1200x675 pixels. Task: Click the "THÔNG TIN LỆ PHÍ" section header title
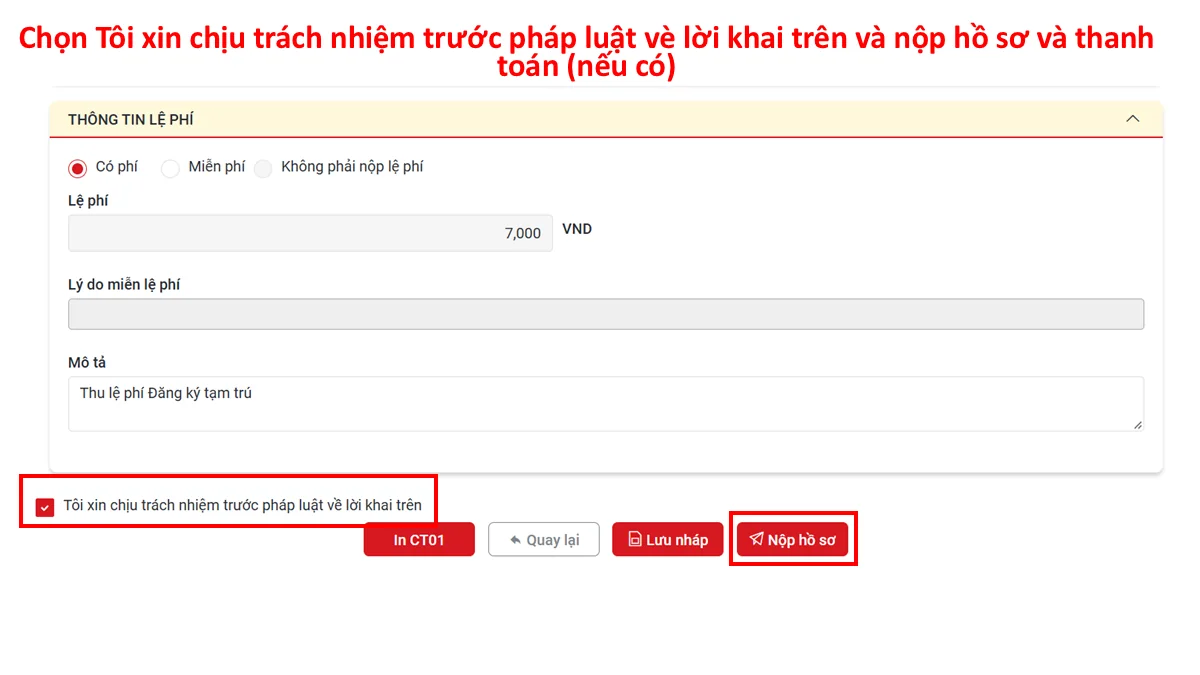(x=131, y=119)
